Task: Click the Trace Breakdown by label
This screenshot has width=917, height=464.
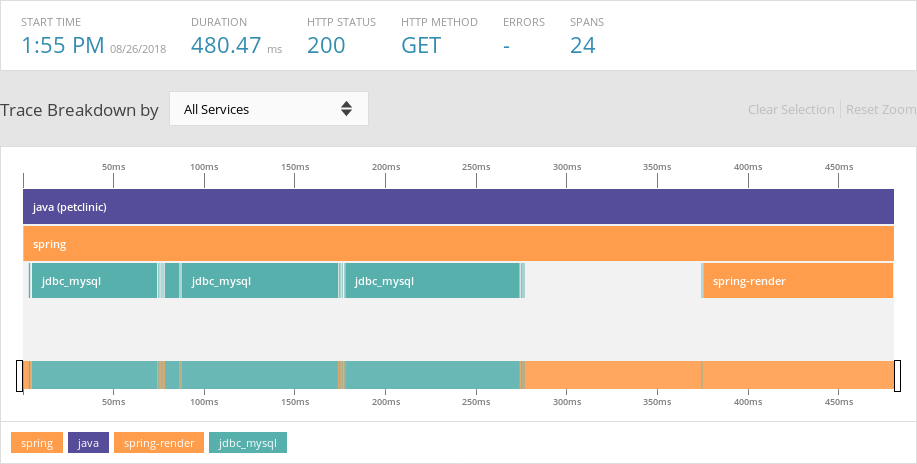Action: click(x=80, y=110)
